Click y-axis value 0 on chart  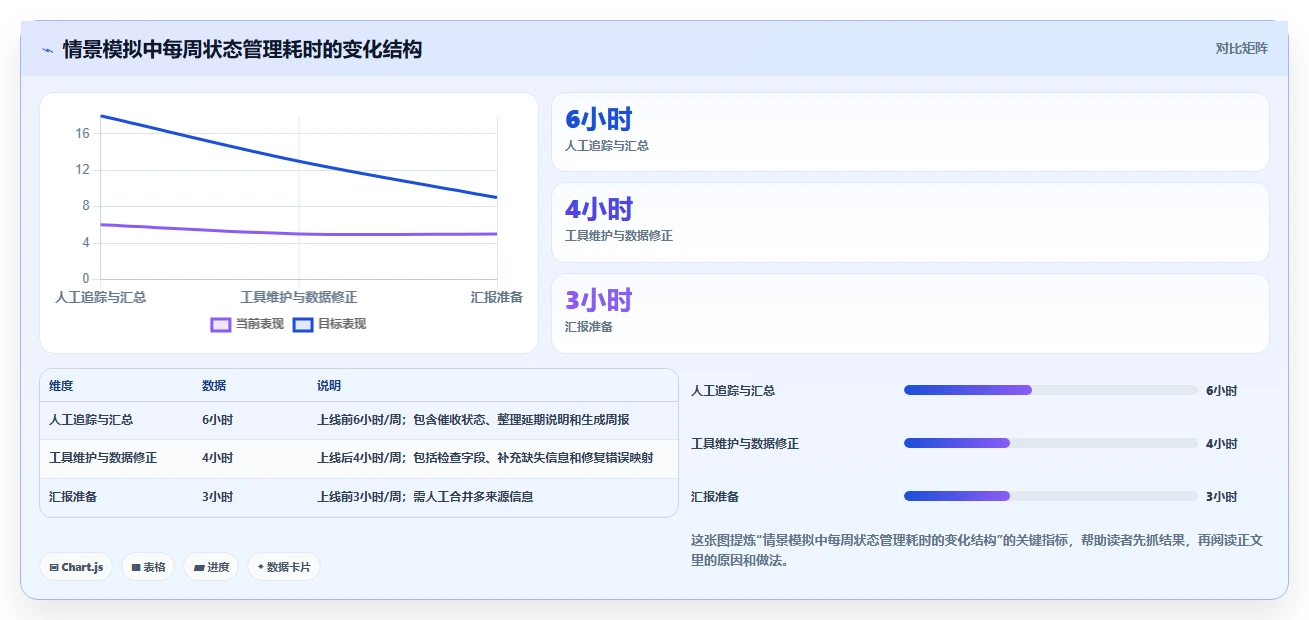point(86,278)
